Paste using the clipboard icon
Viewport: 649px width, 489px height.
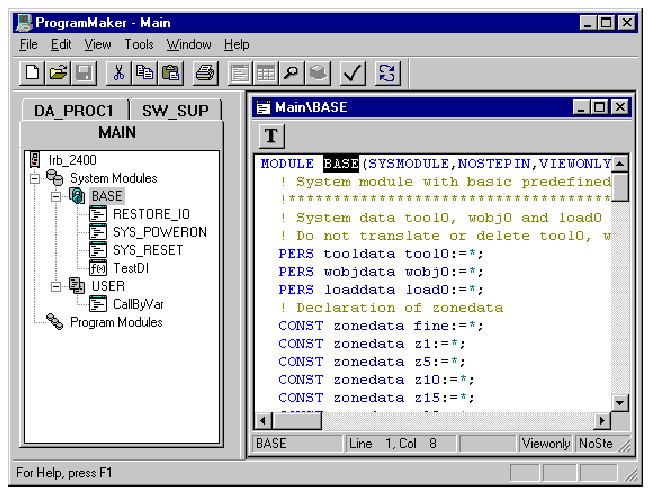tap(170, 73)
